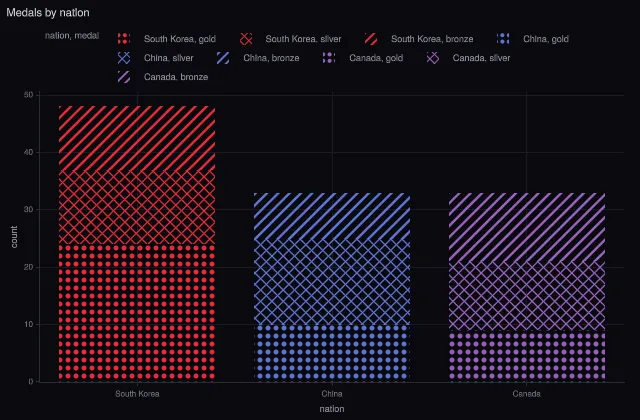Select the 'South Korea, bronze' legend label

click(x=432, y=39)
